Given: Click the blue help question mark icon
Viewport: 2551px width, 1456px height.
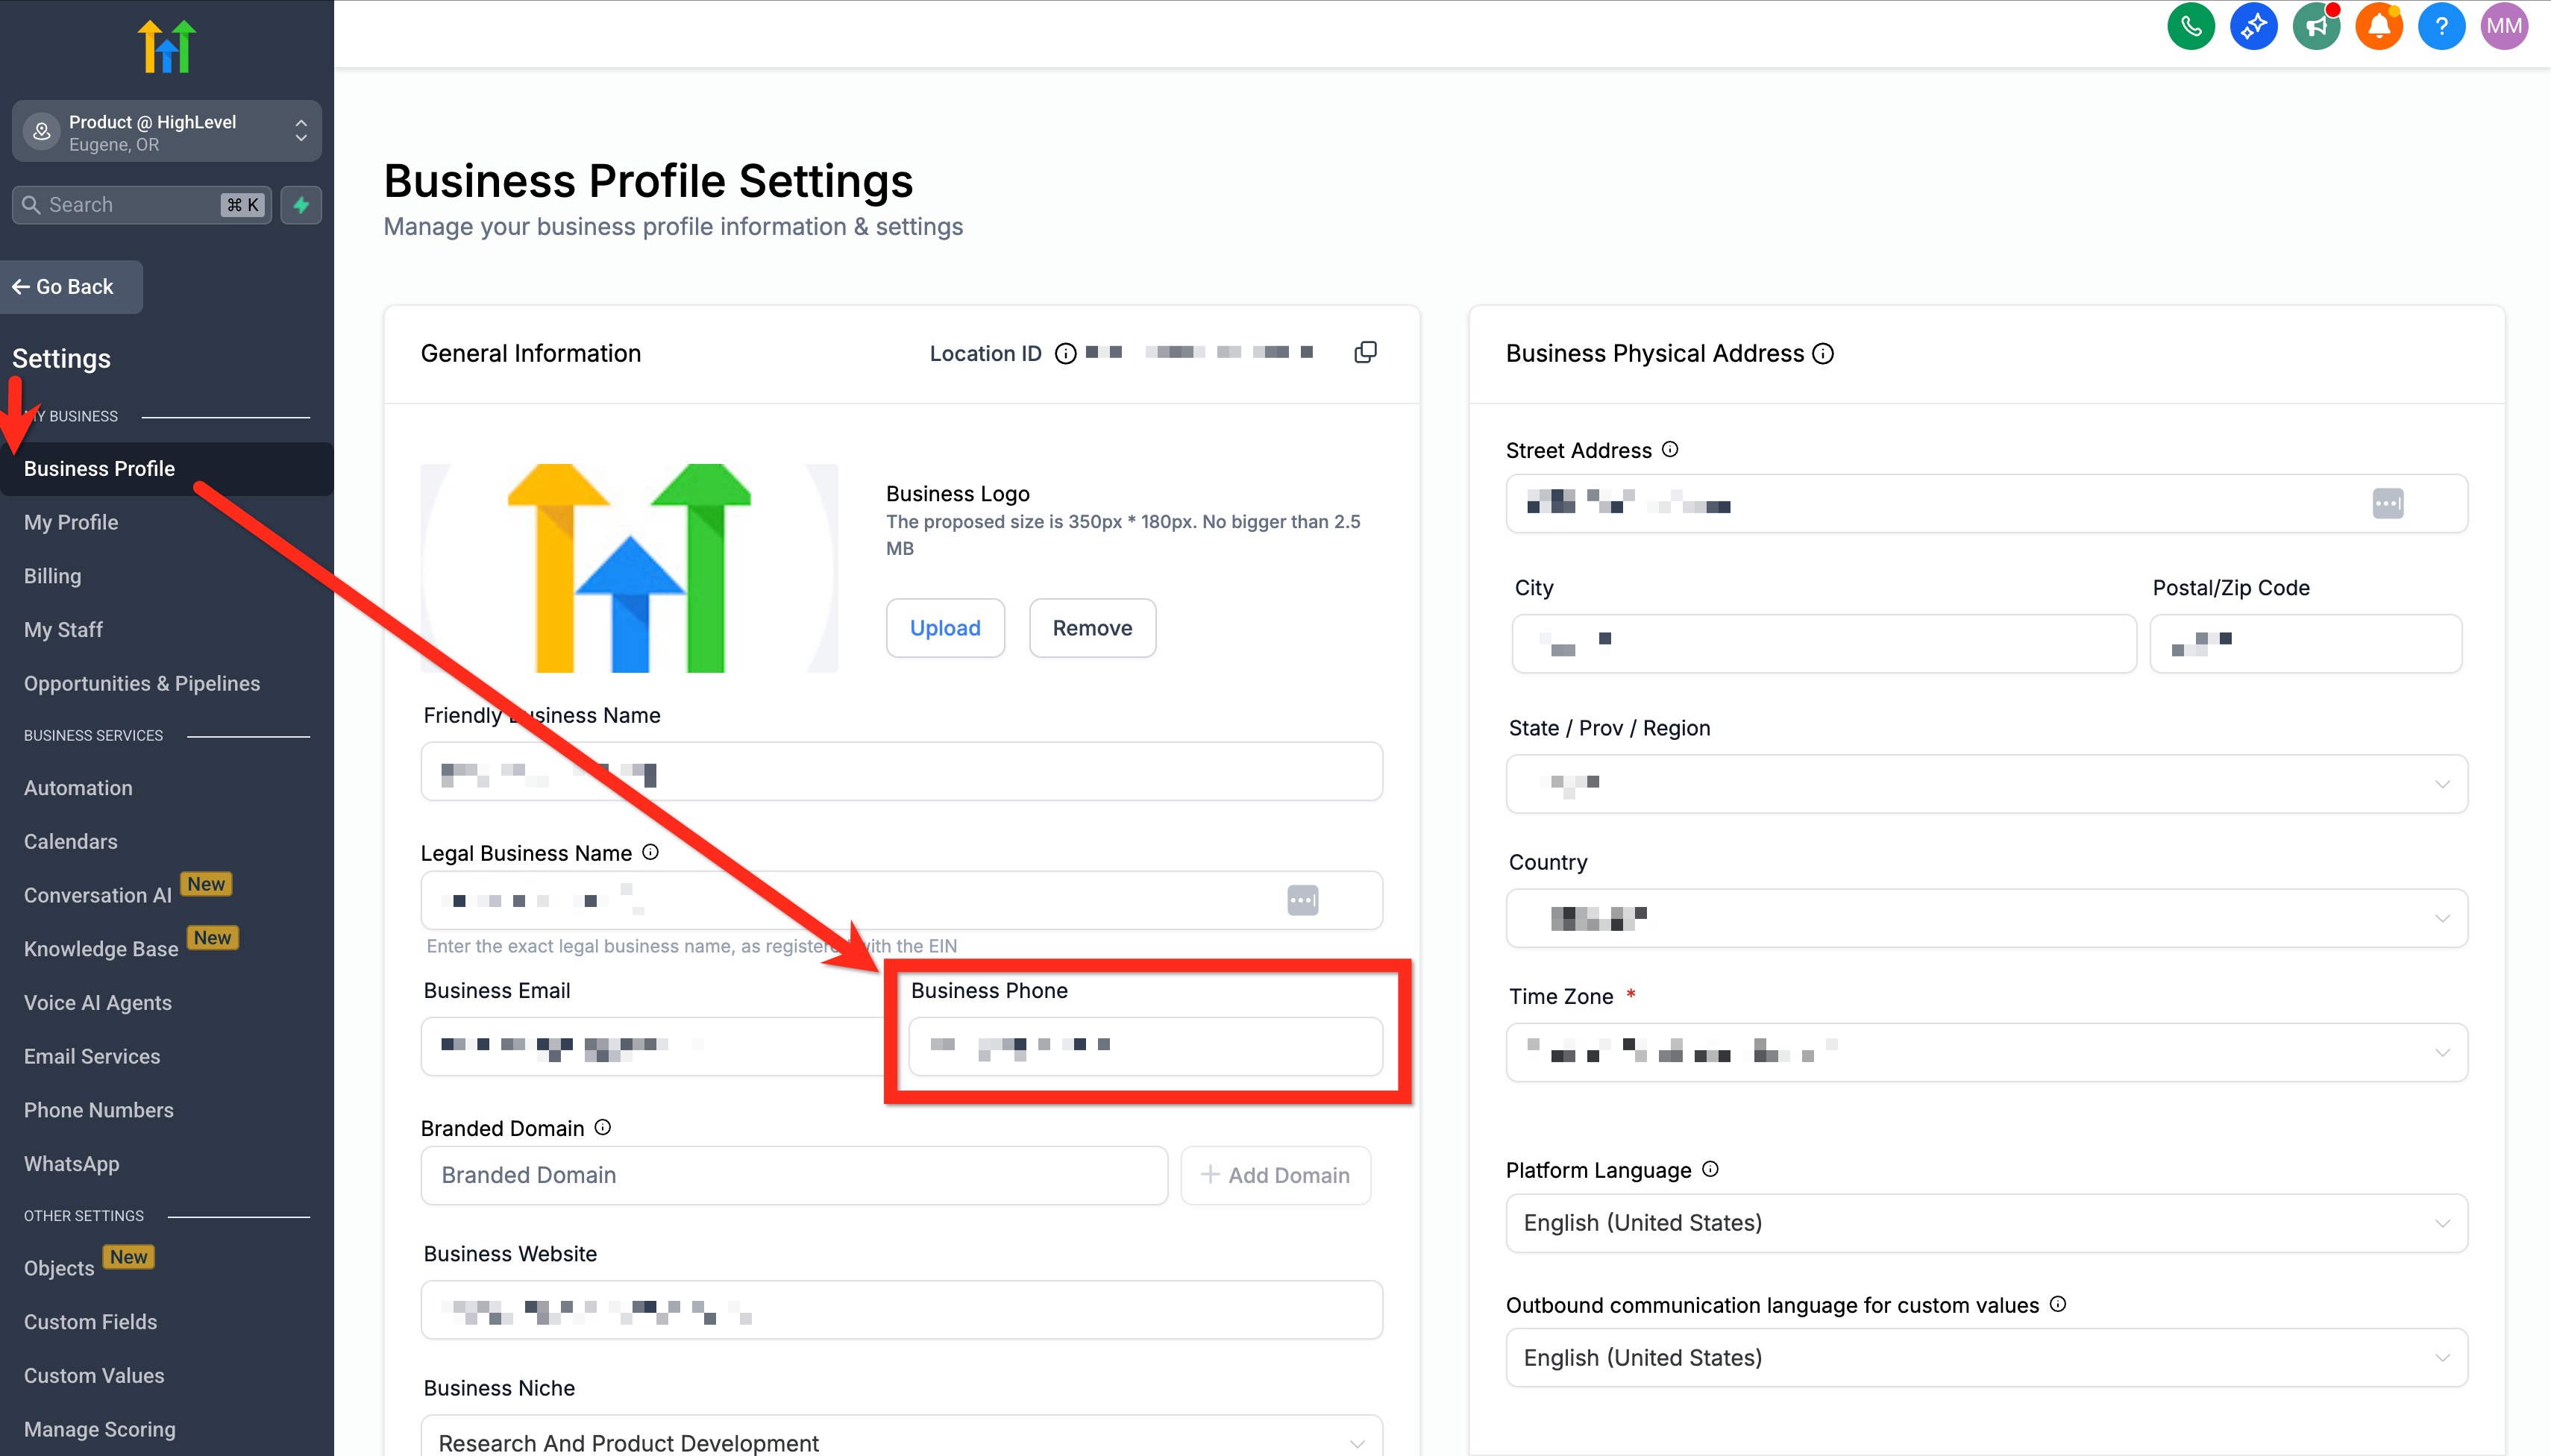Looking at the screenshot, I should tap(2441, 26).
